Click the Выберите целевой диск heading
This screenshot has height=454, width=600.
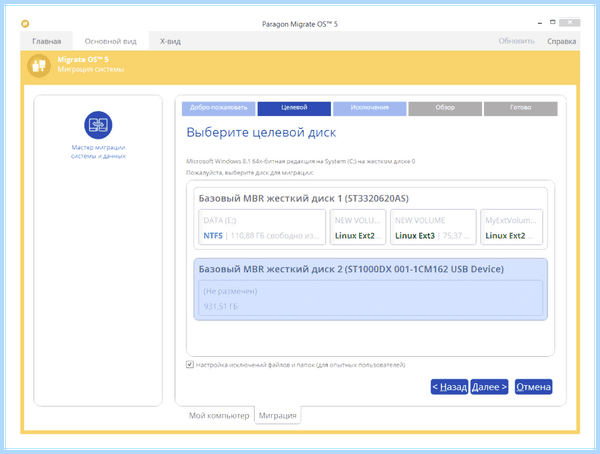(x=261, y=132)
